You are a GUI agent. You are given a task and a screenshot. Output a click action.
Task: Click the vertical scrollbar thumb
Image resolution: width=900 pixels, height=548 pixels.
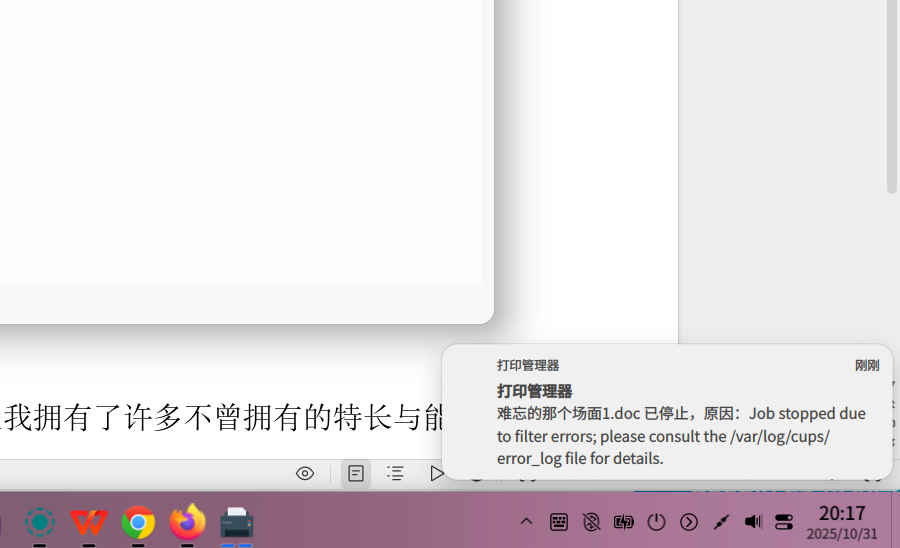pyautogui.click(x=892, y=96)
